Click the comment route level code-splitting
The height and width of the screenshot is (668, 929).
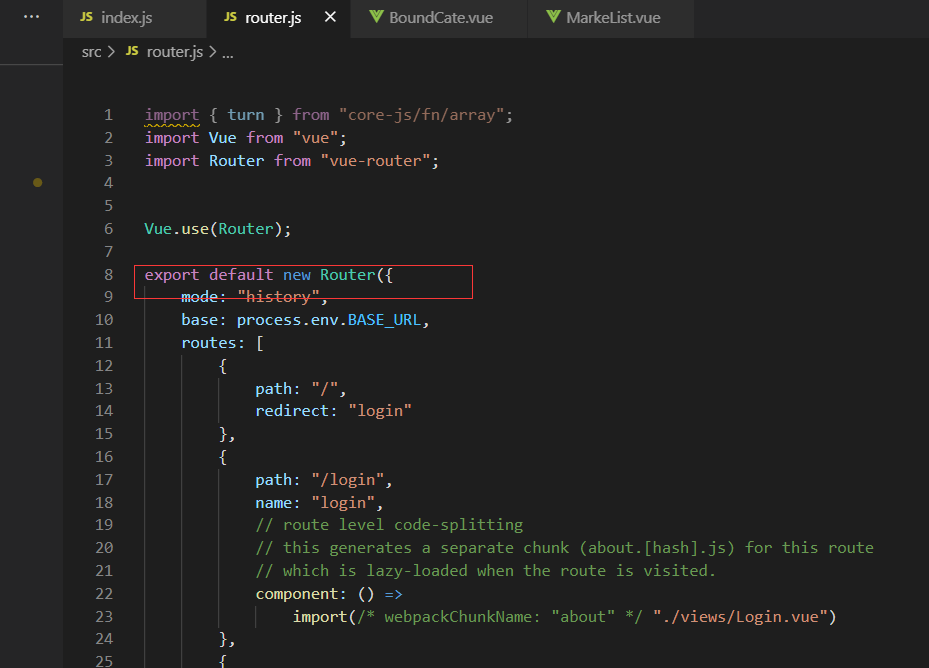click(389, 525)
